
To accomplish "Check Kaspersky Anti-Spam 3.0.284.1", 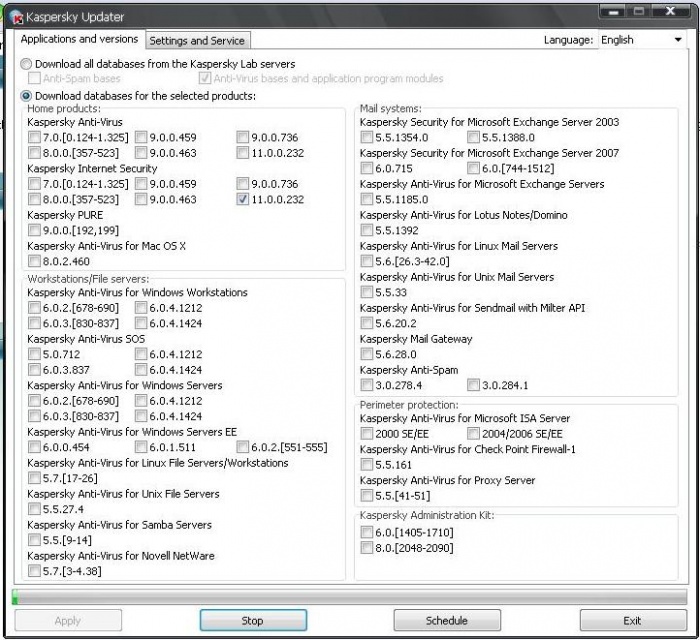I will coord(473,385).
